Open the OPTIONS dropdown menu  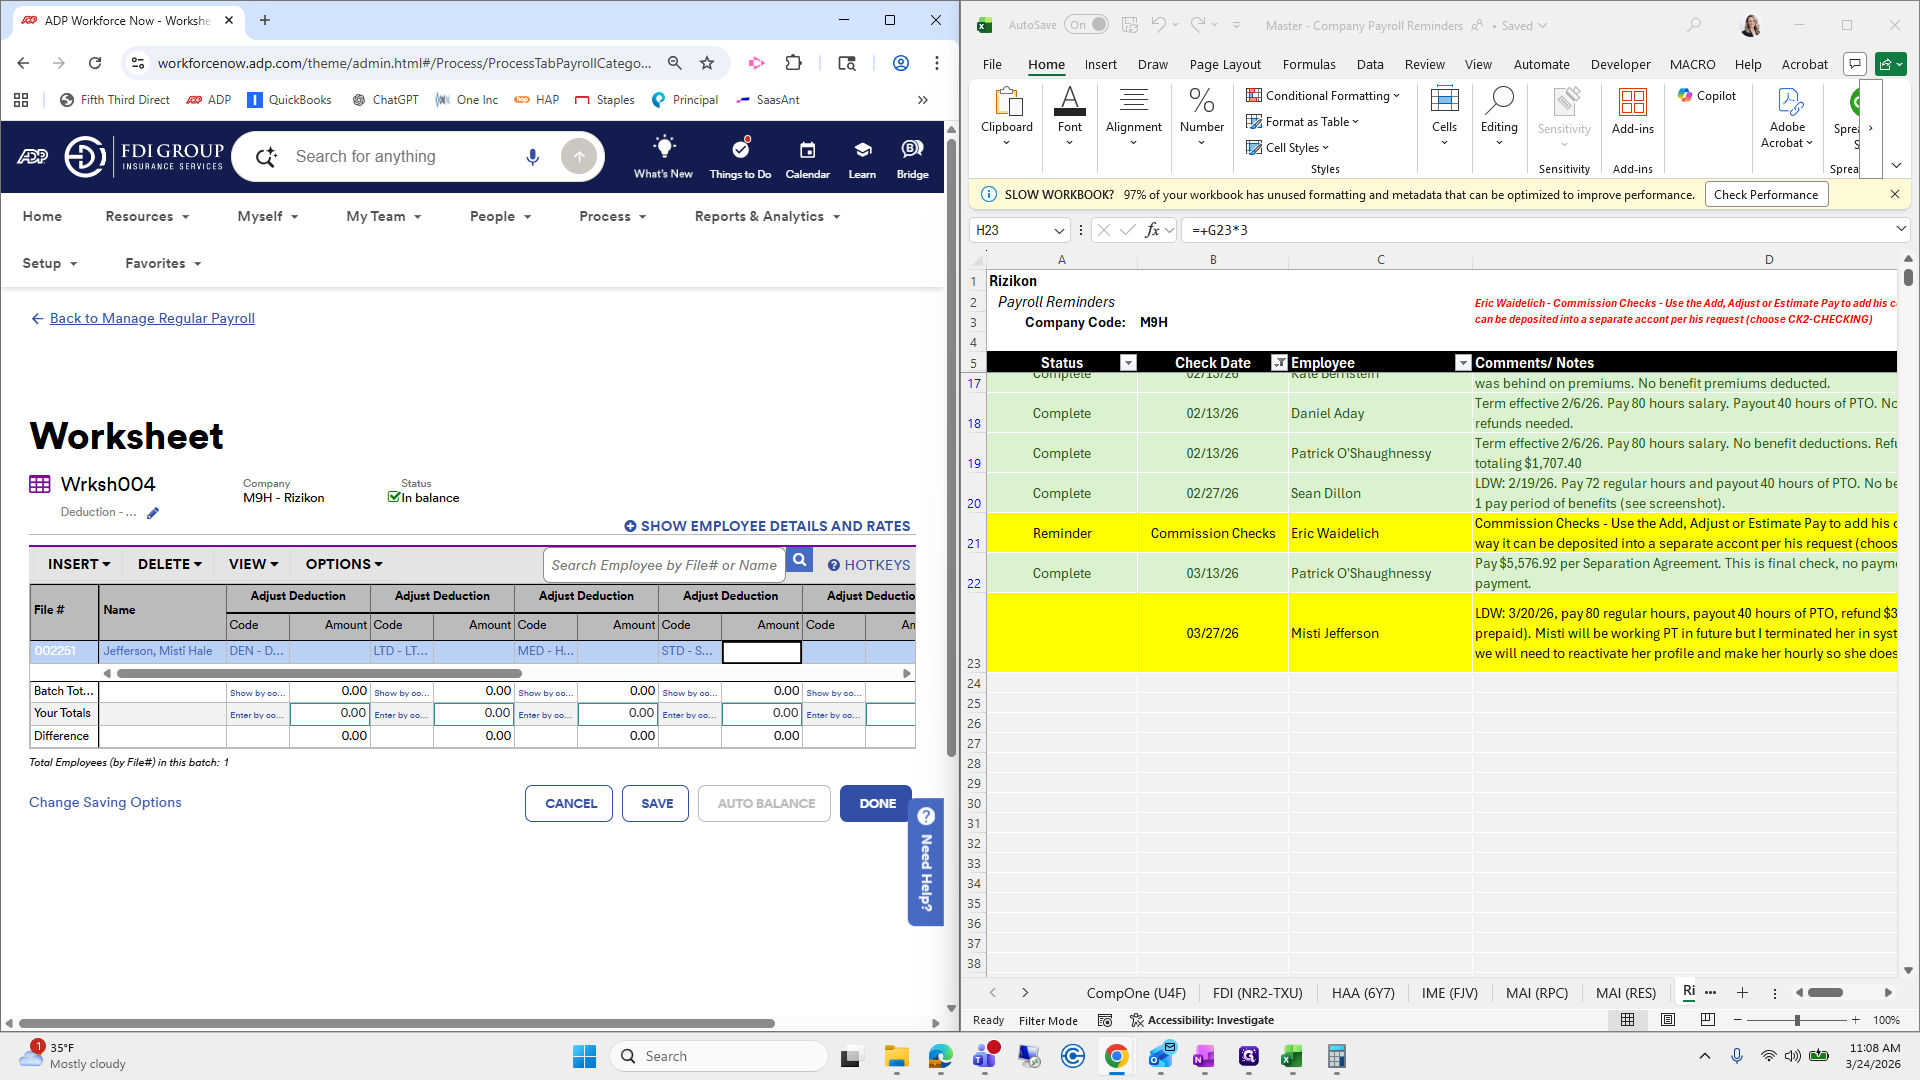(x=344, y=564)
